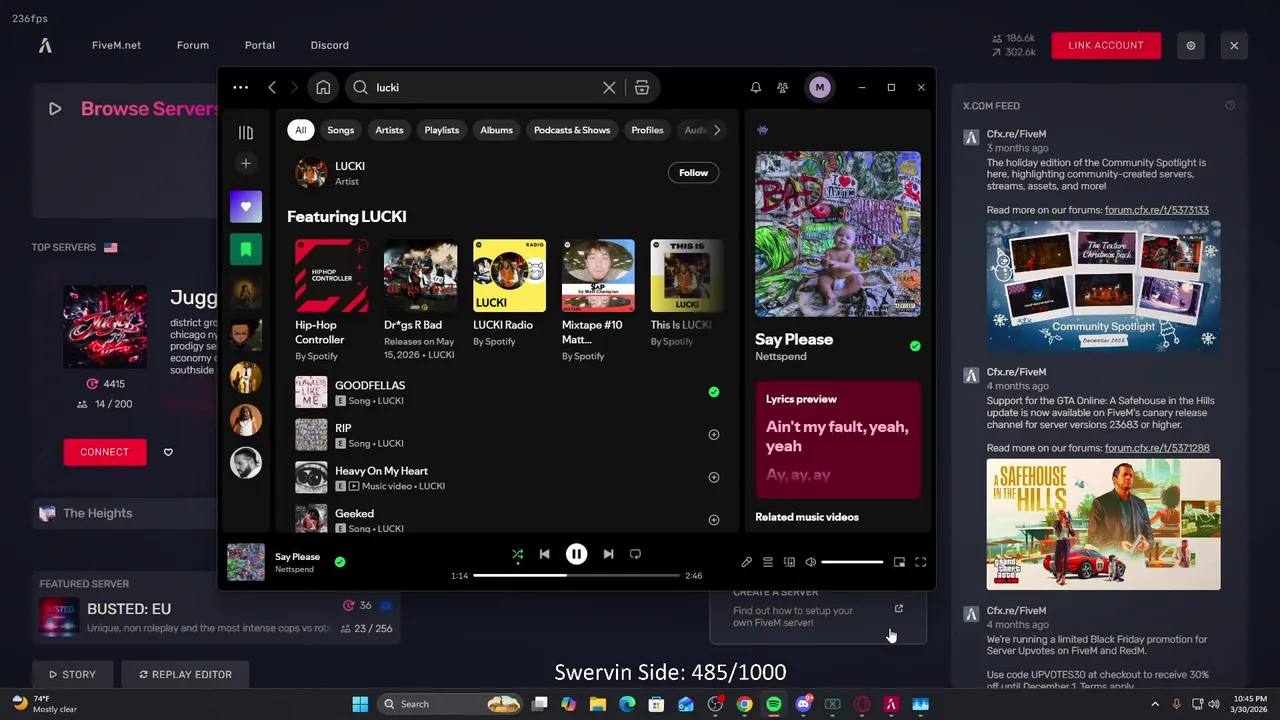This screenshot has height=720, width=1280.
Task: Select the Playlists filter chip
Action: [442, 130]
